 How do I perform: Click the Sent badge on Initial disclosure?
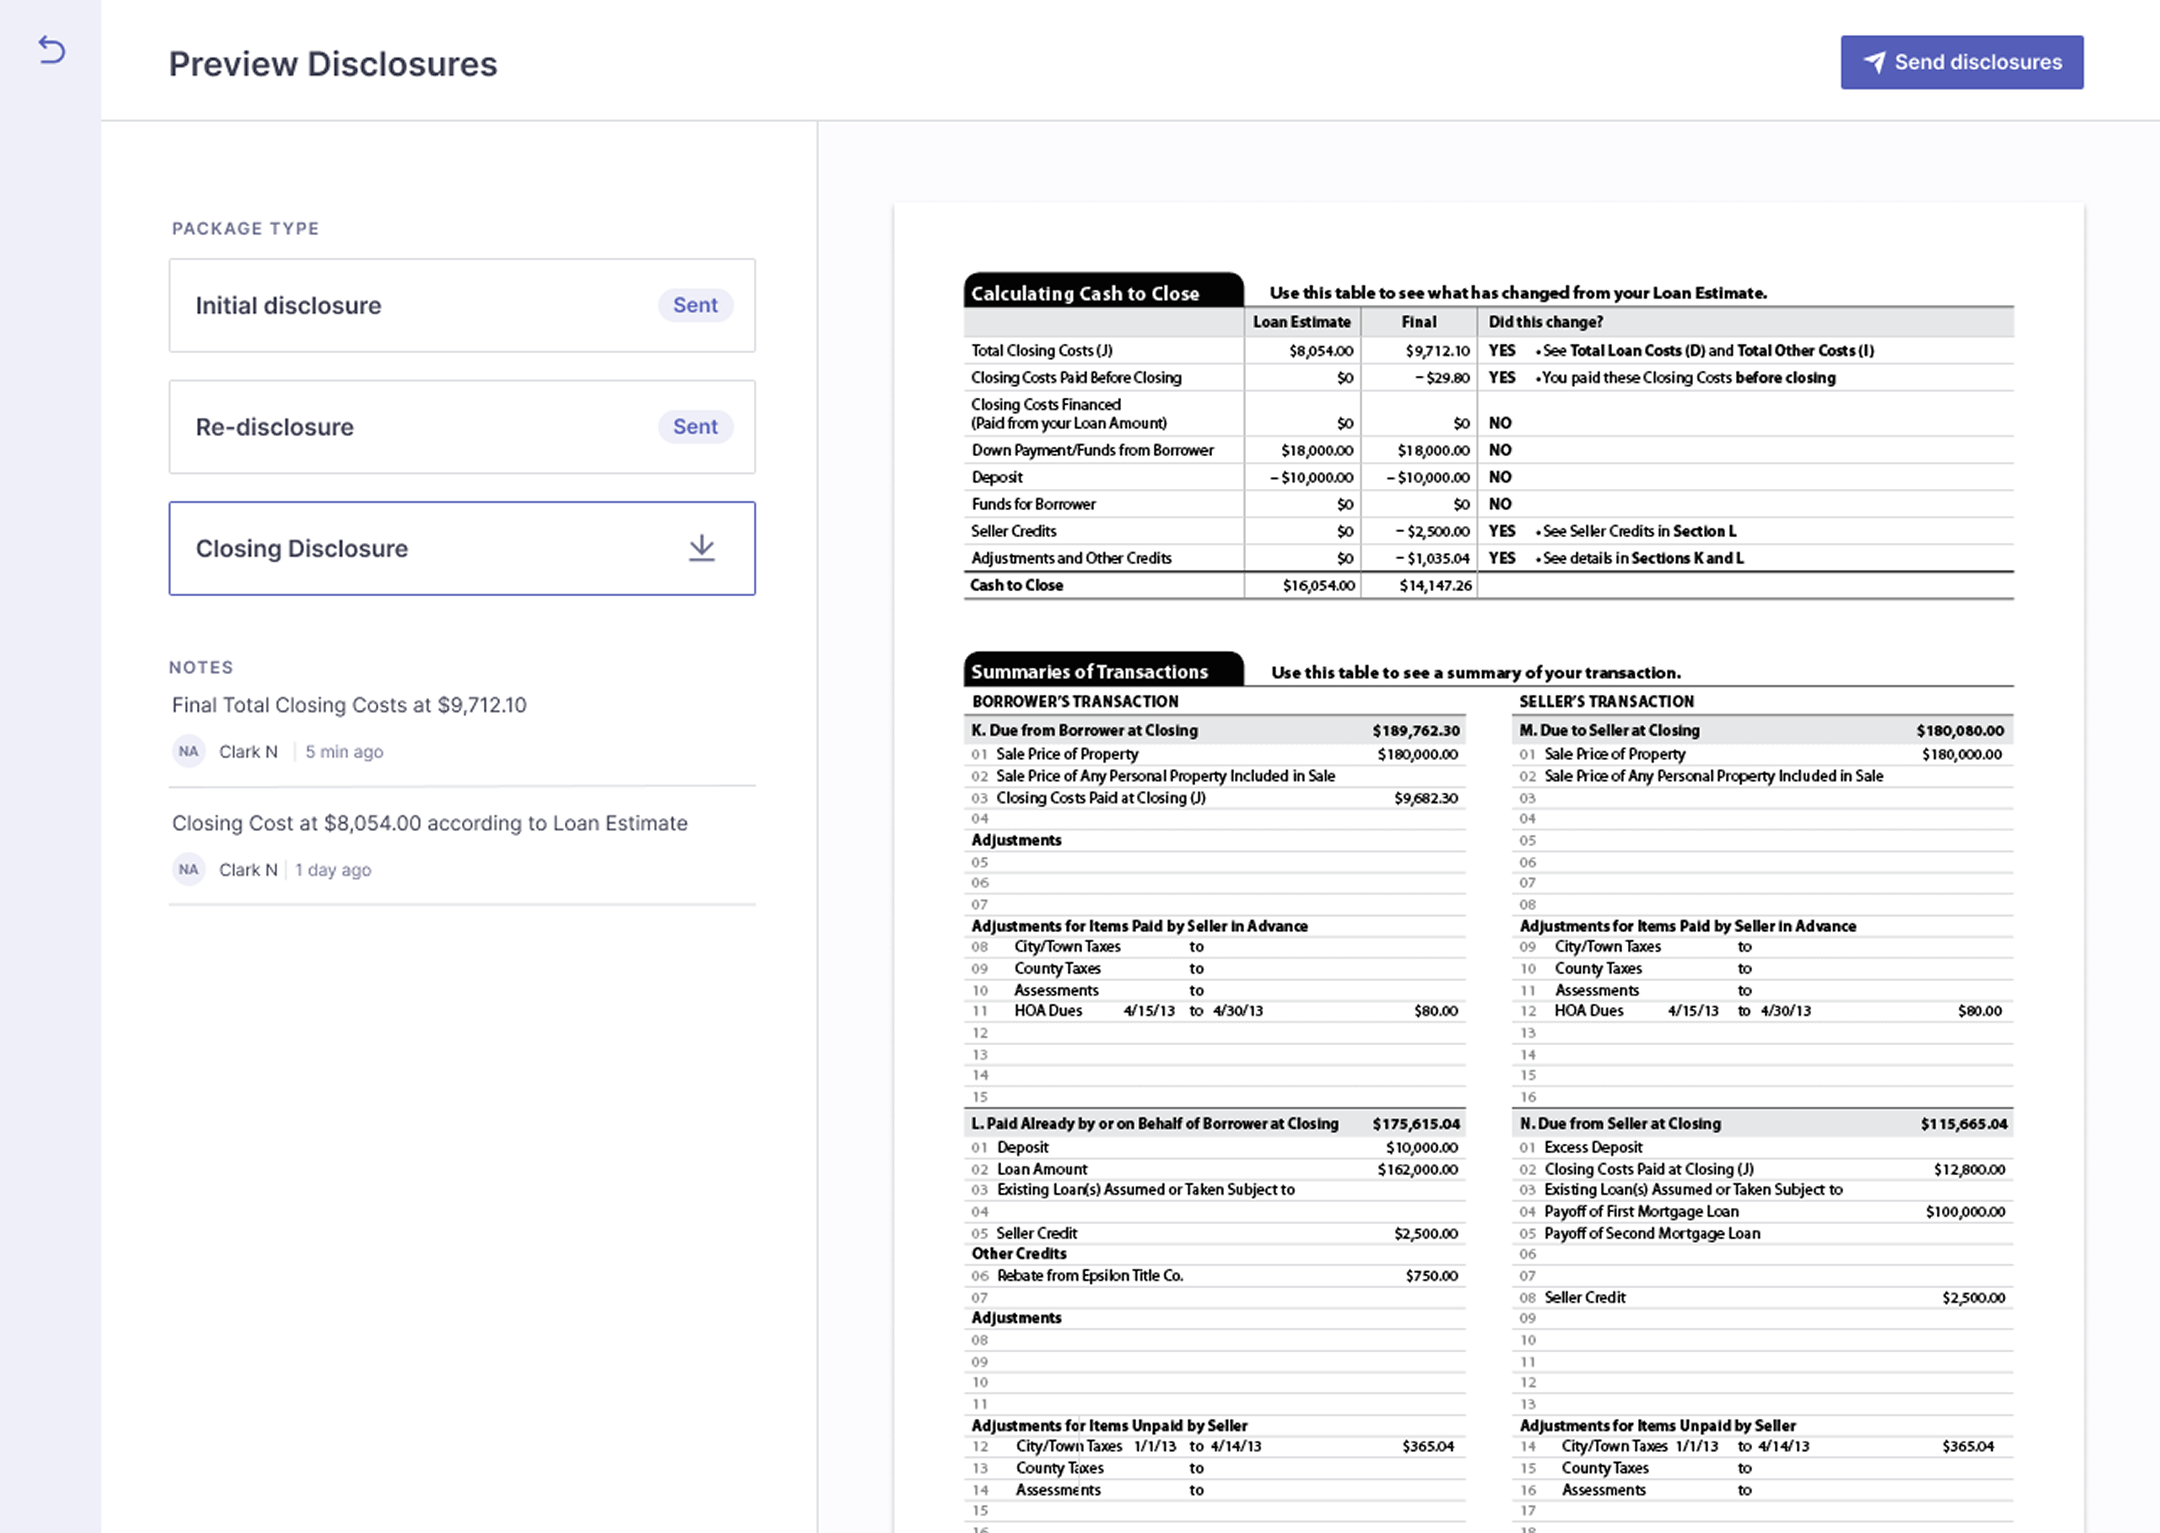point(695,305)
